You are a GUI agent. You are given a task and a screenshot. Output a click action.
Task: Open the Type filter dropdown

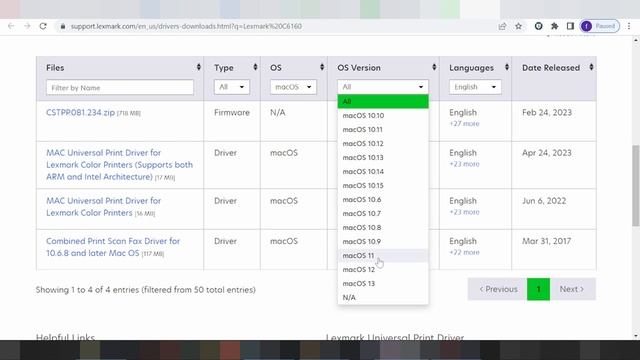point(232,87)
